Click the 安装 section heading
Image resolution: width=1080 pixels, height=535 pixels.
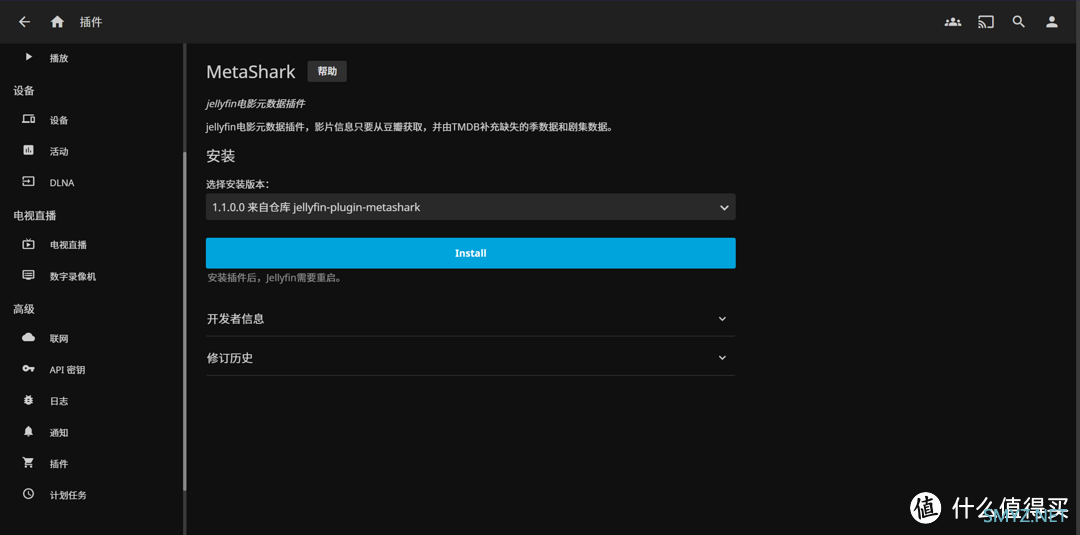(220, 156)
